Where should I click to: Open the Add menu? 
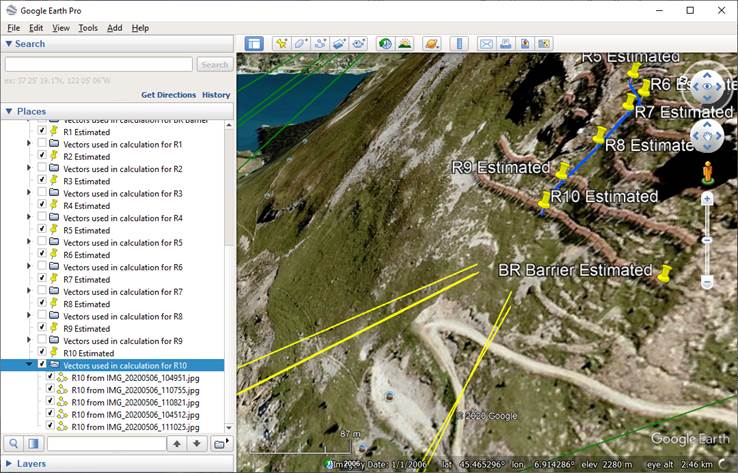(x=114, y=28)
